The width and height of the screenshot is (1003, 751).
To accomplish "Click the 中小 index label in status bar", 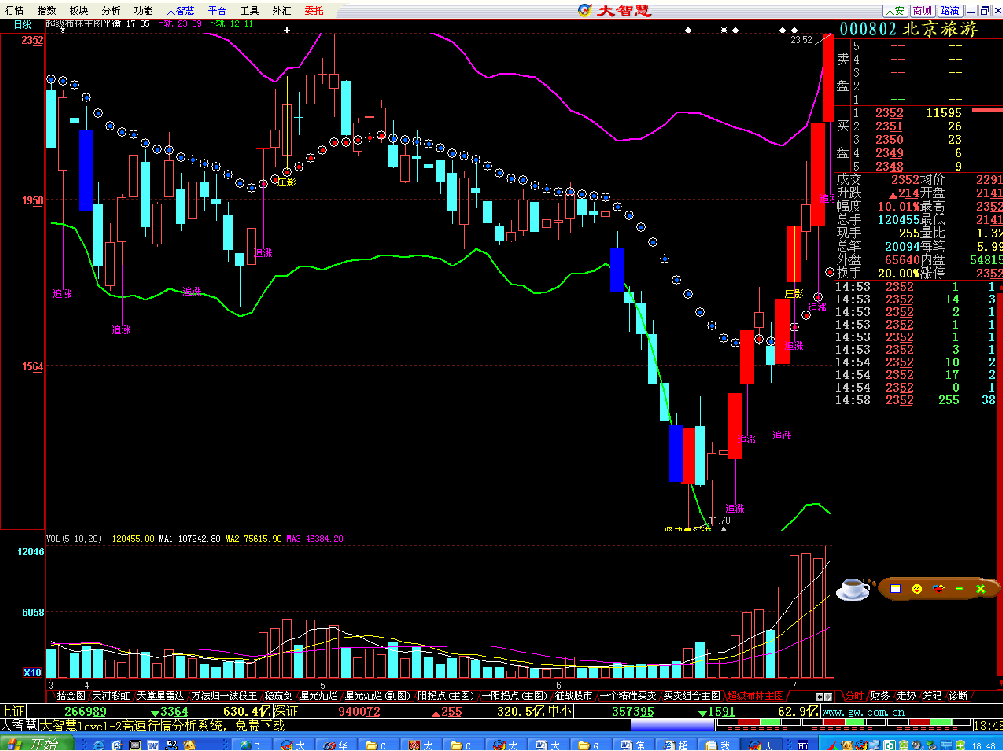I will pos(562,711).
